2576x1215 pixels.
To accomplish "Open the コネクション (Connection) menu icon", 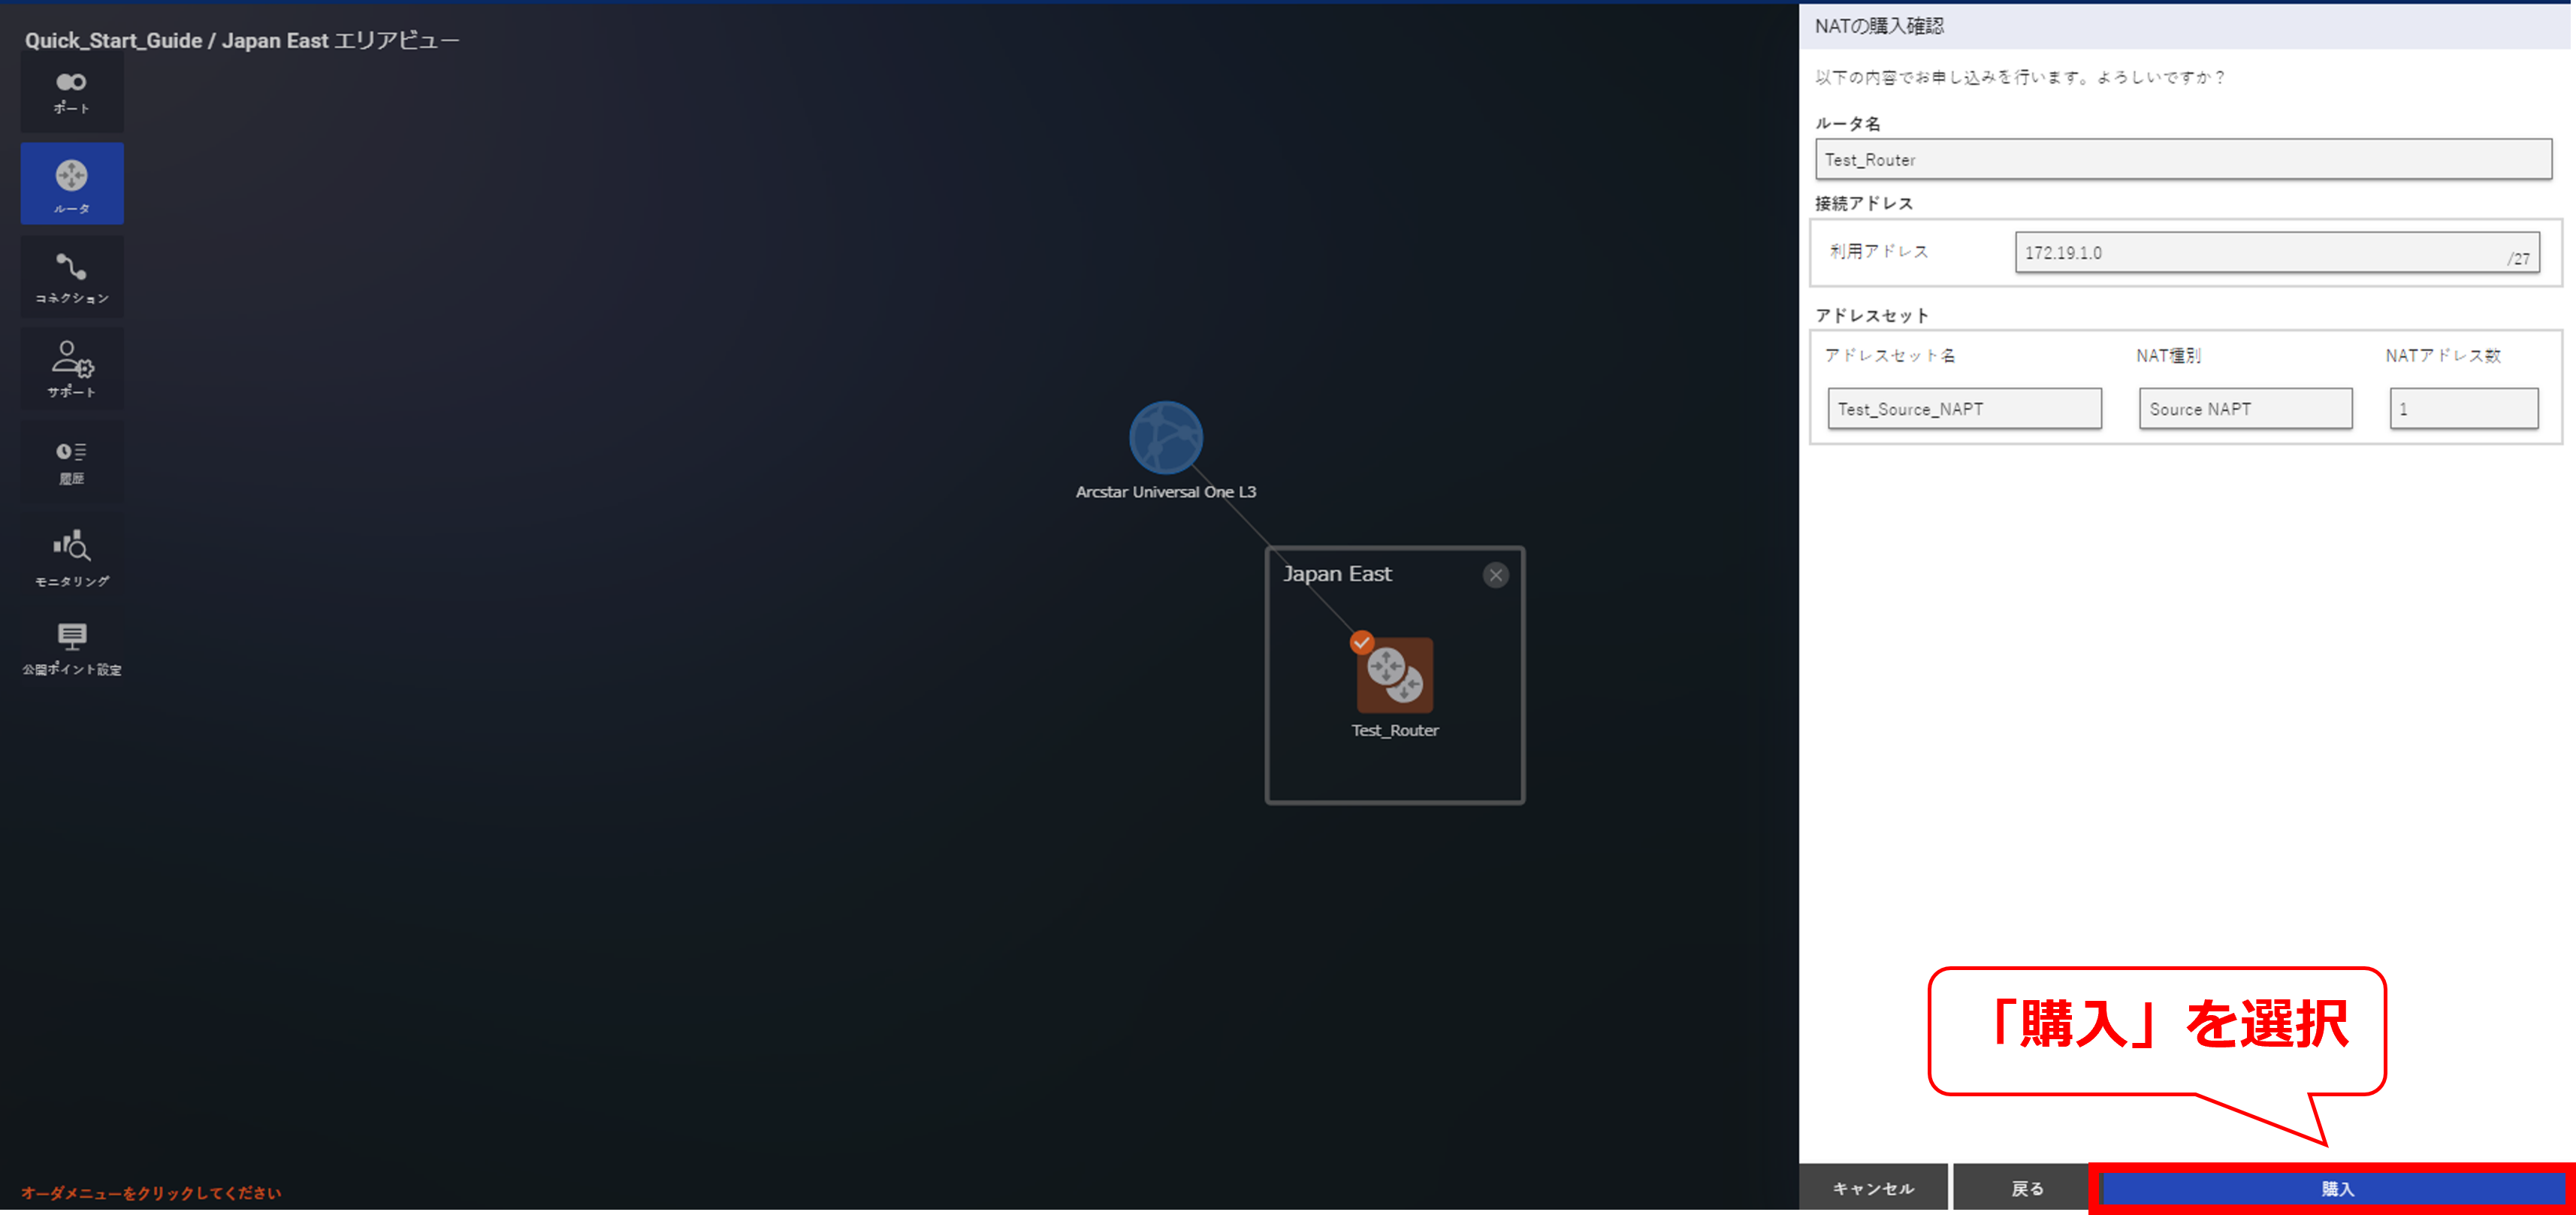I will point(72,278).
